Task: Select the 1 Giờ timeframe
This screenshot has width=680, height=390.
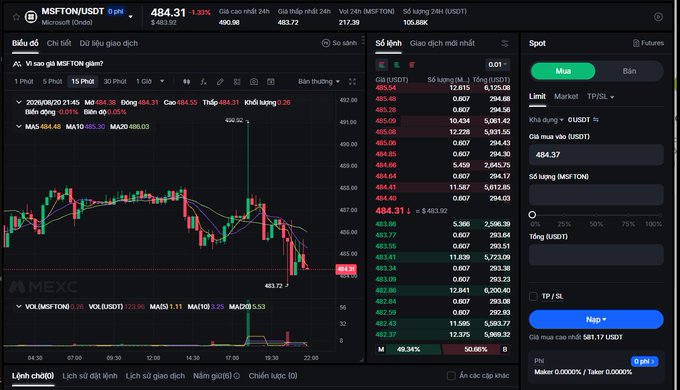Action: pyautogui.click(x=144, y=82)
